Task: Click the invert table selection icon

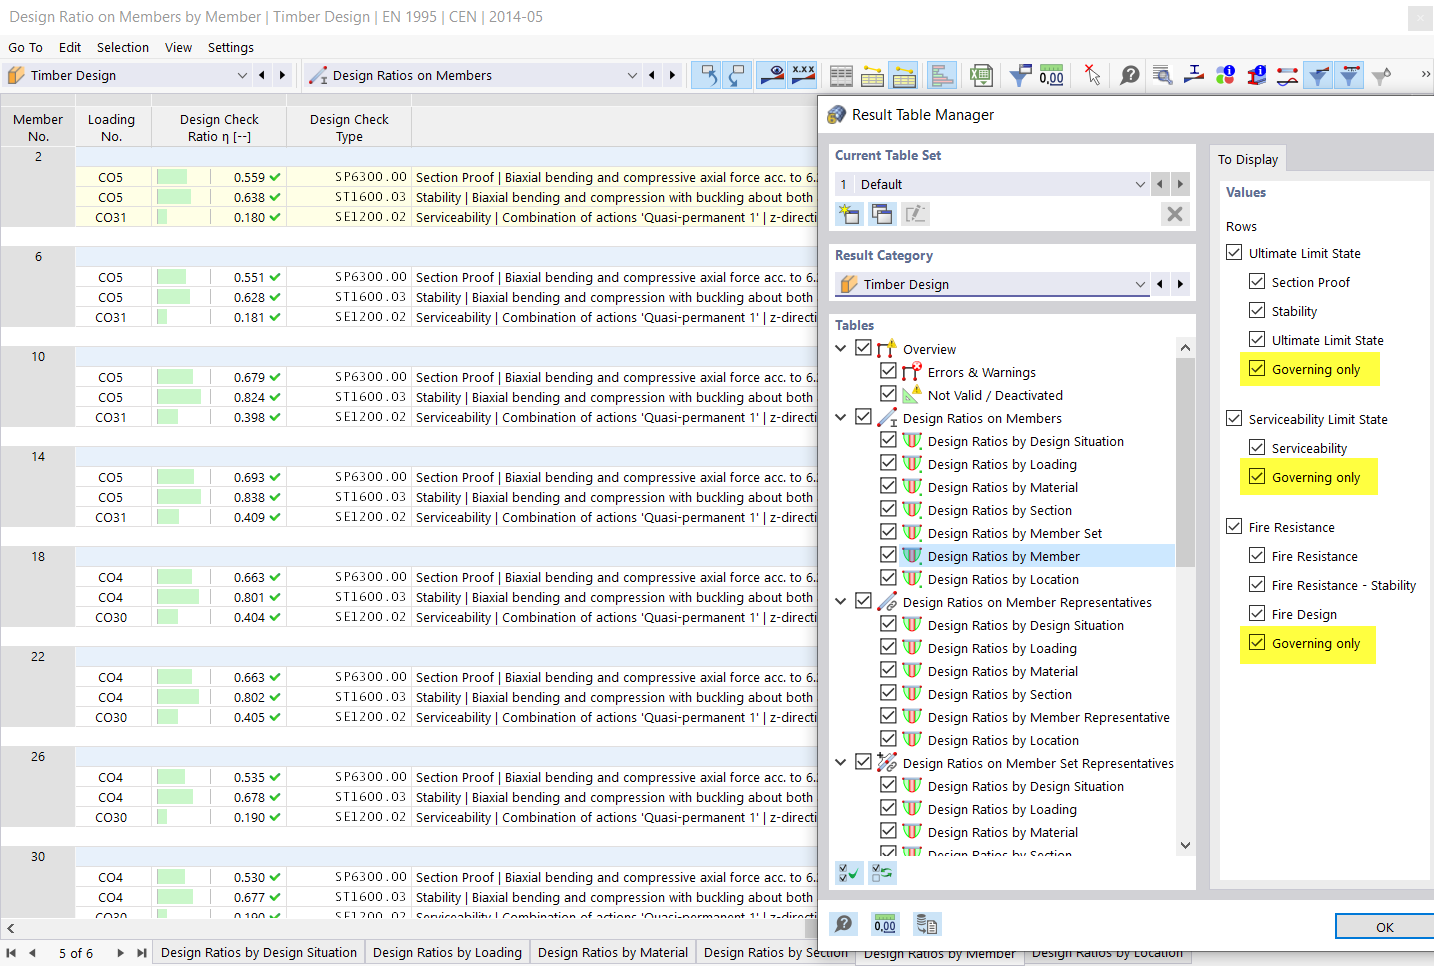Action: click(x=882, y=873)
